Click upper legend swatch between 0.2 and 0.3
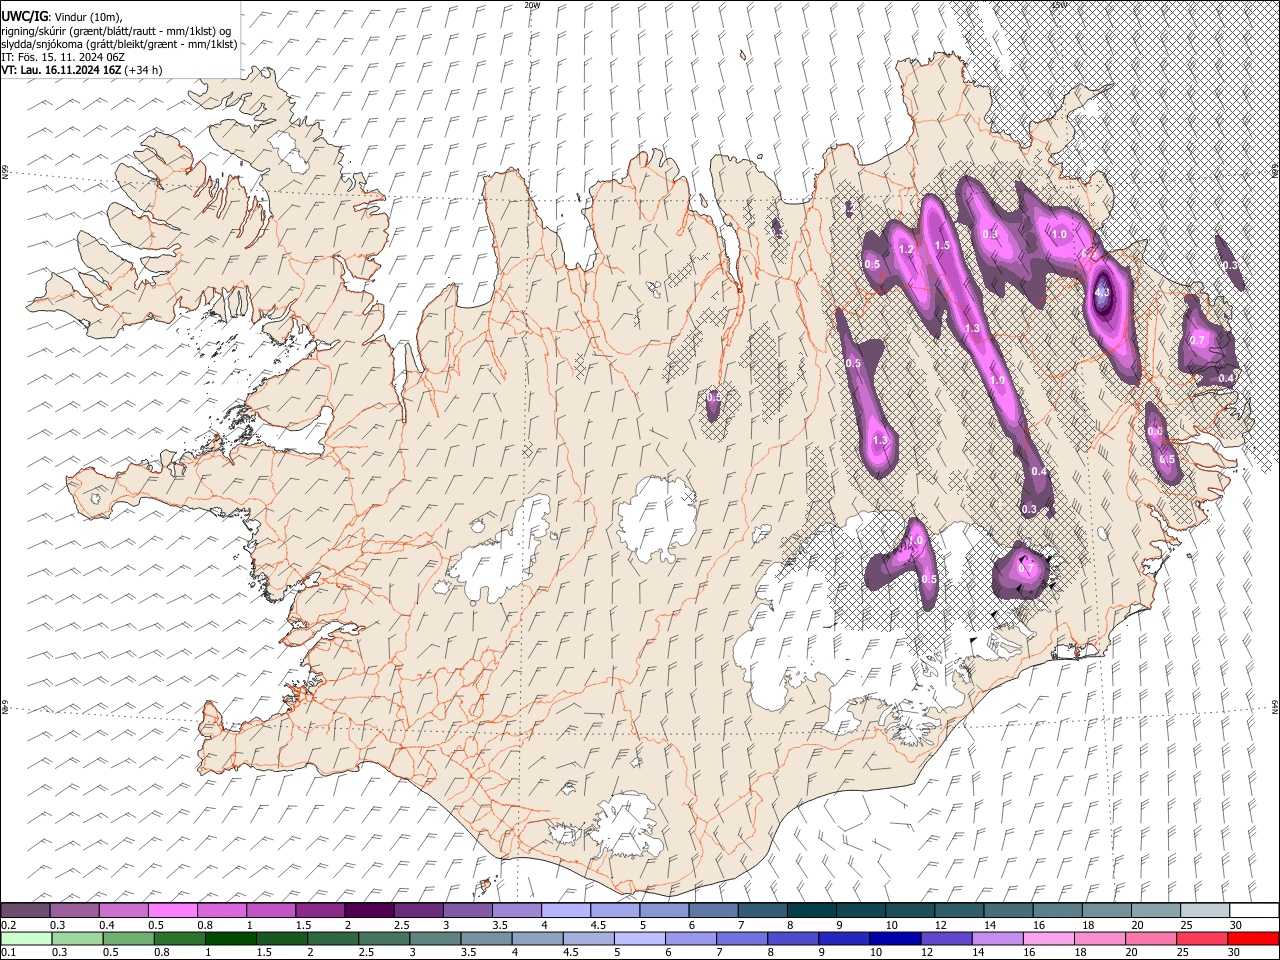 (x=25, y=911)
